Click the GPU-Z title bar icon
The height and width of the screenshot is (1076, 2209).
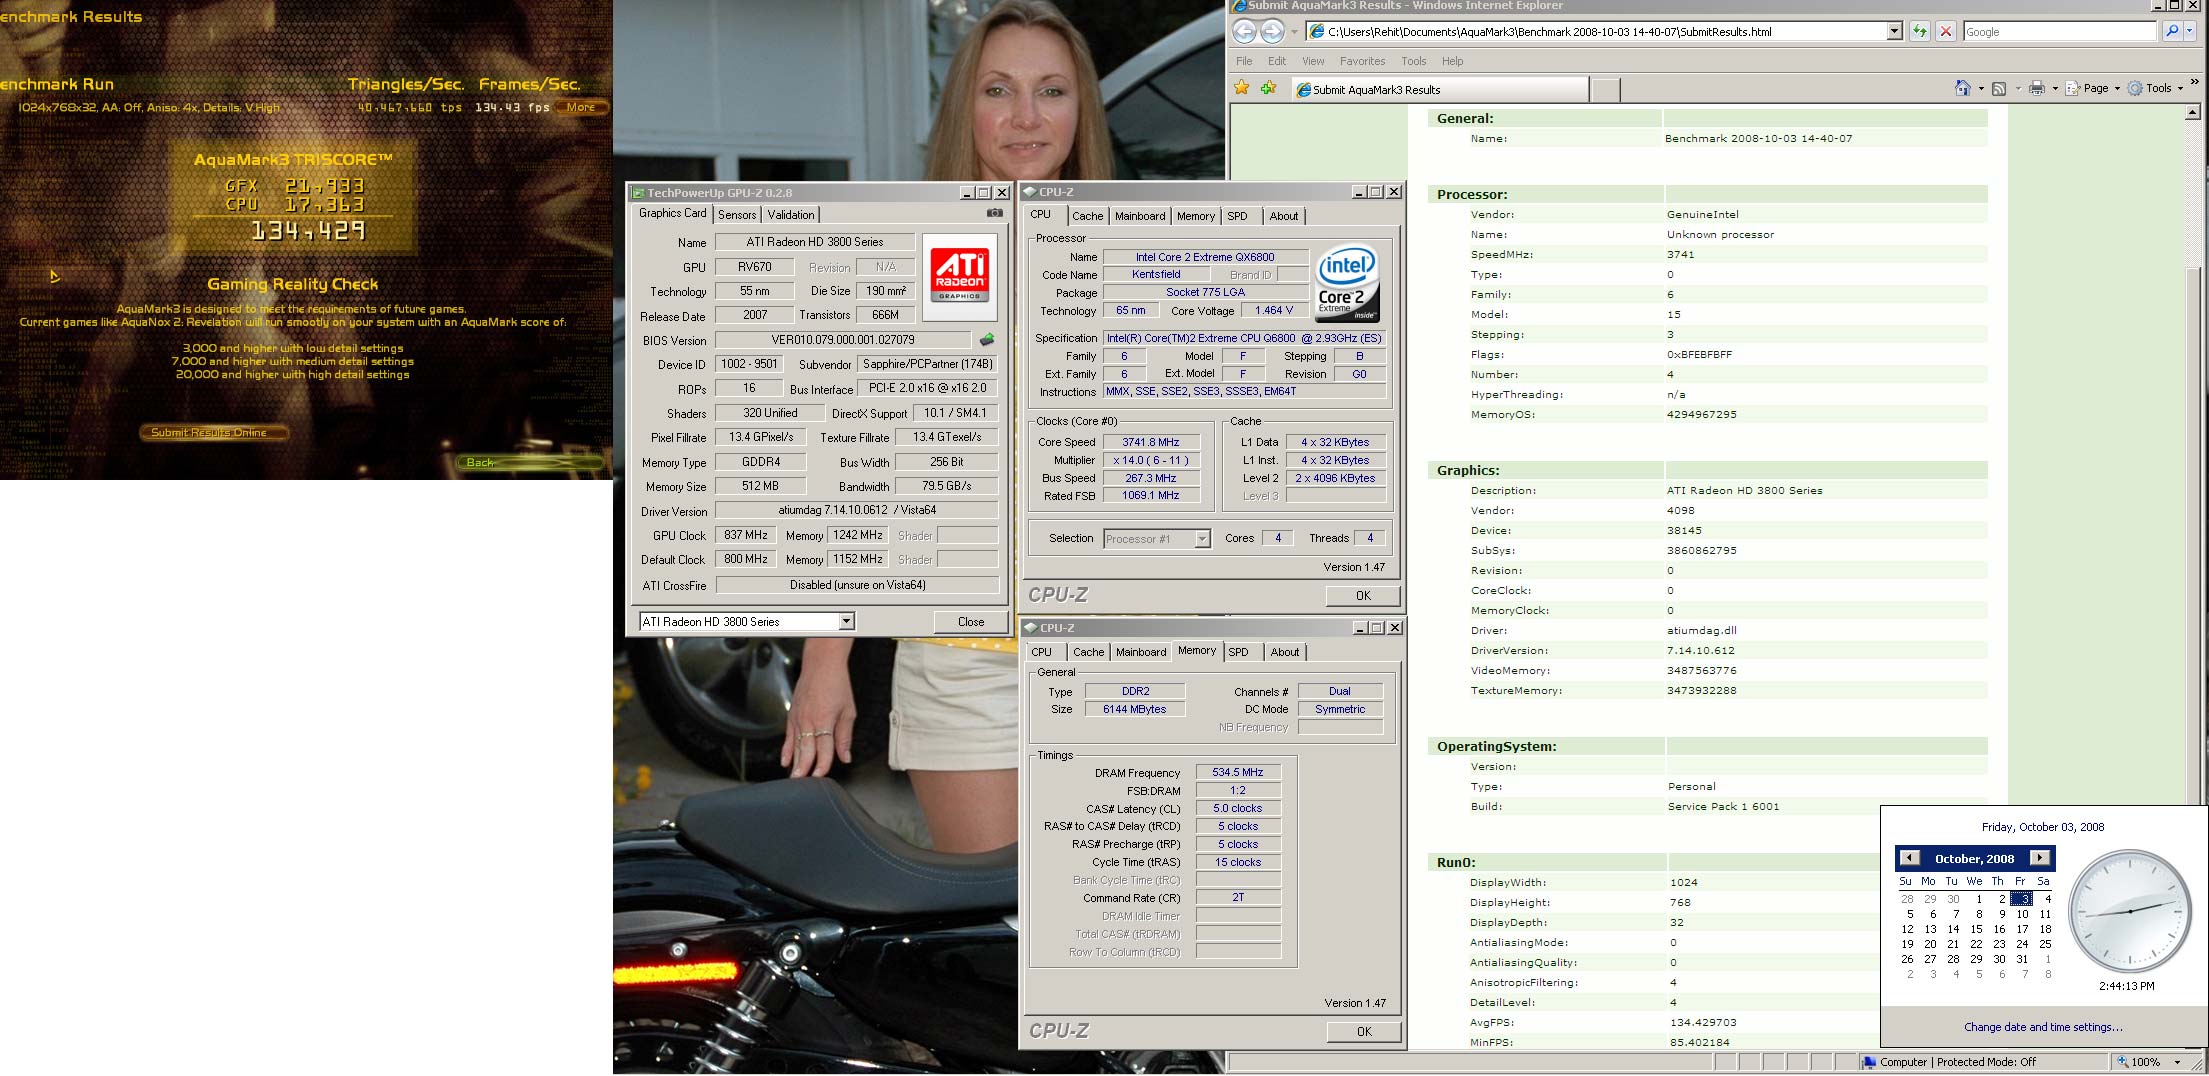pyautogui.click(x=638, y=193)
